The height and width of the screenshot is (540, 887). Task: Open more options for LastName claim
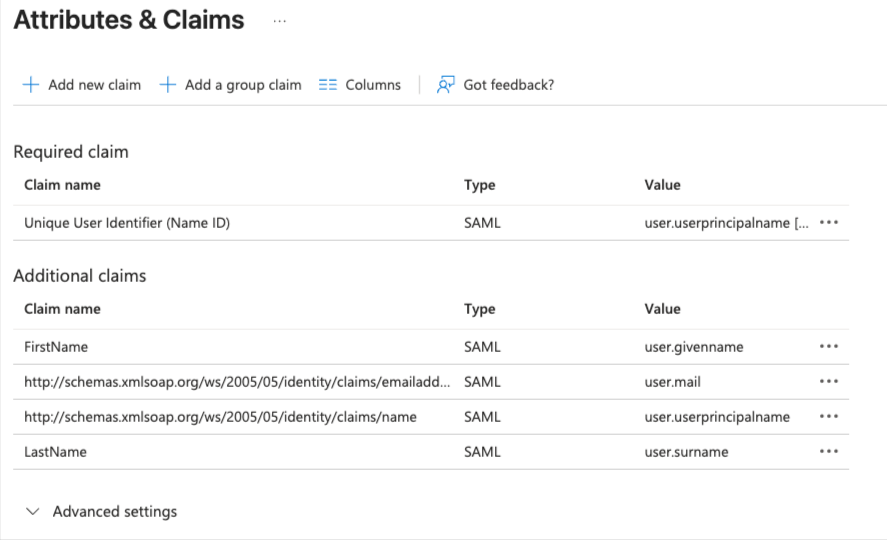pos(828,452)
